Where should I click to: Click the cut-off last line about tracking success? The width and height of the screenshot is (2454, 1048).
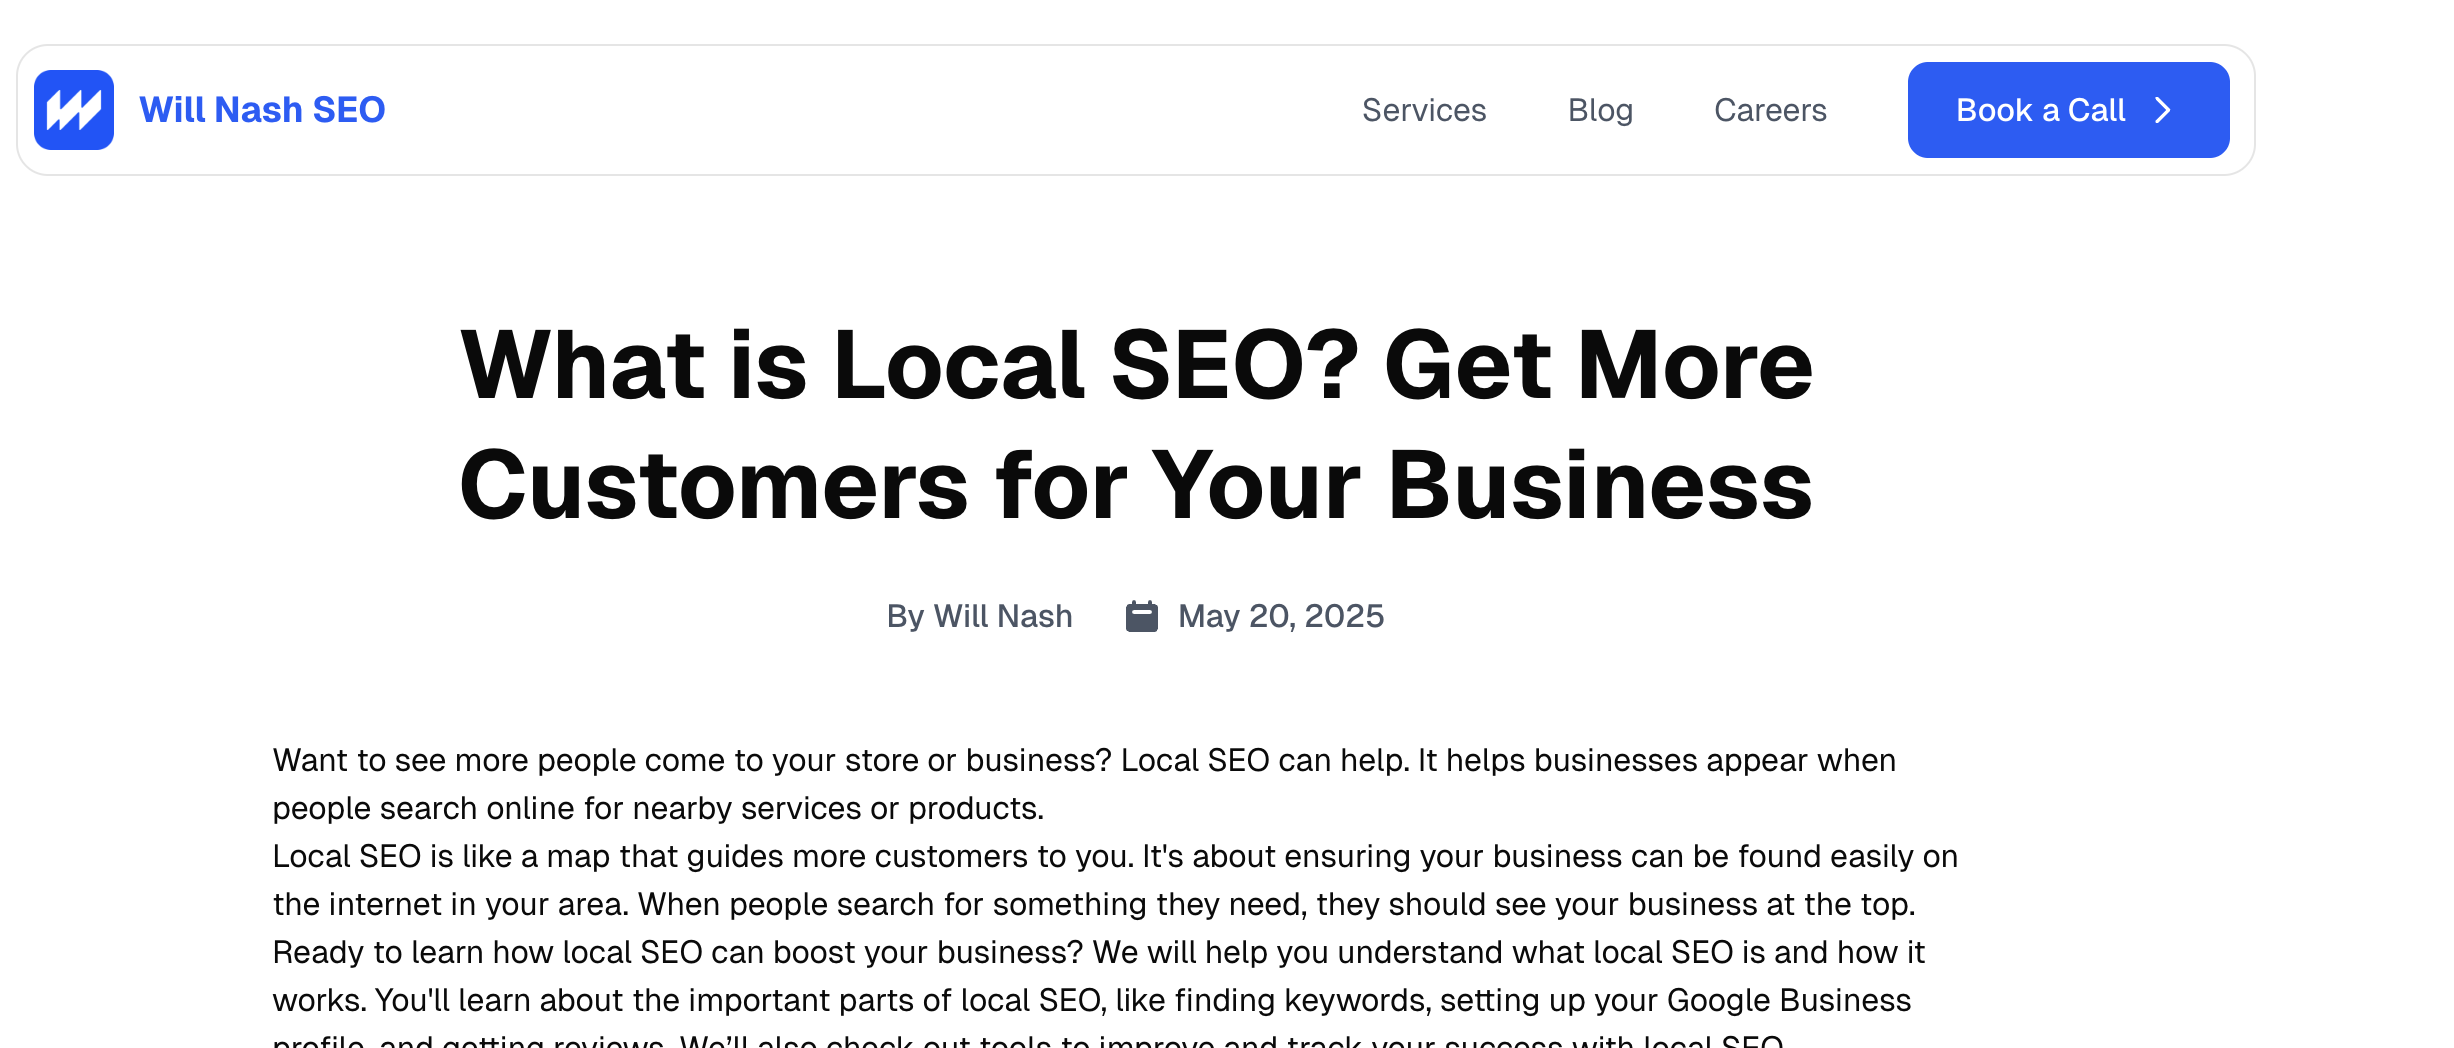pyautogui.click(x=1028, y=1040)
